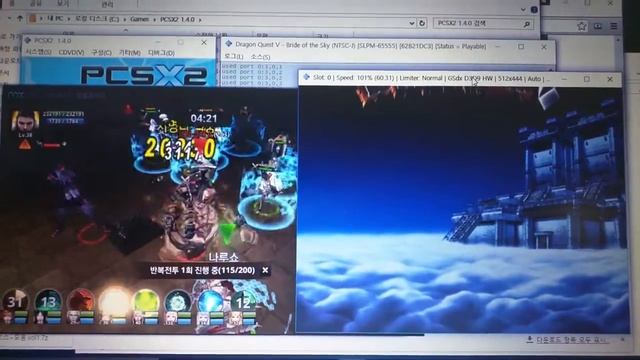Open the CDVD(V) menu in PCSX2
The height and width of the screenshot is (360, 640).
71,53
